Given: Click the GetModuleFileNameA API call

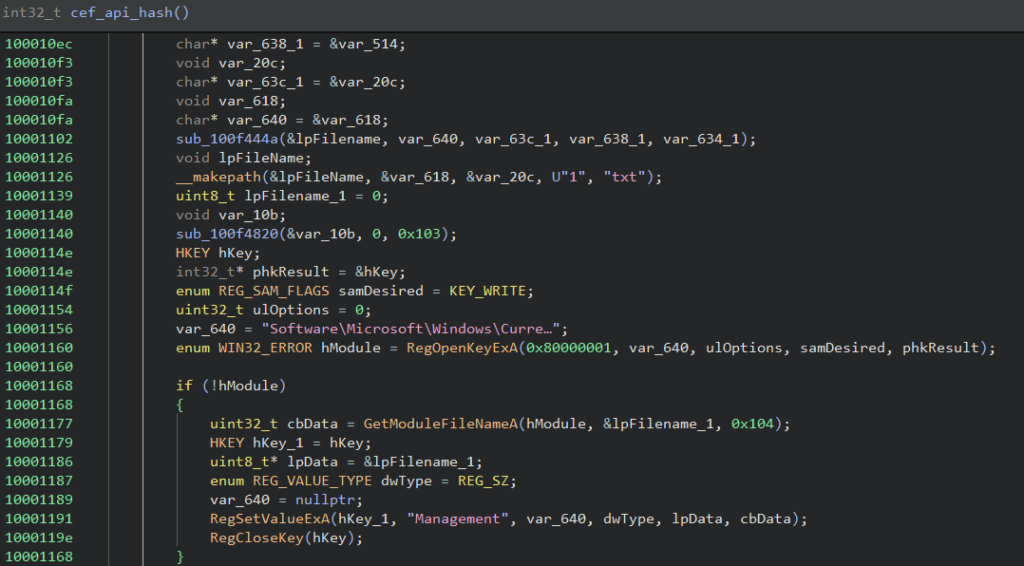Looking at the screenshot, I should [441, 424].
